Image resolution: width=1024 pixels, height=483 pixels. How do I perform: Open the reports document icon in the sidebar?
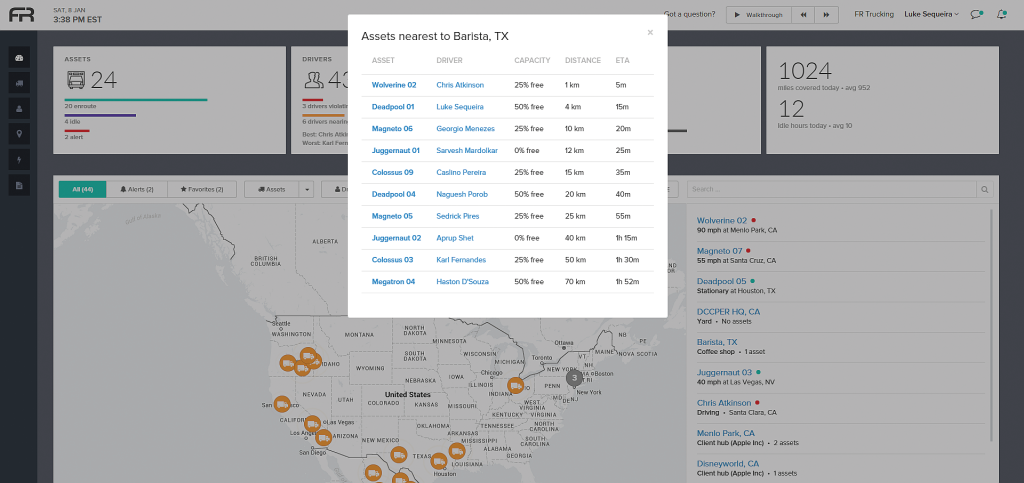point(19,185)
